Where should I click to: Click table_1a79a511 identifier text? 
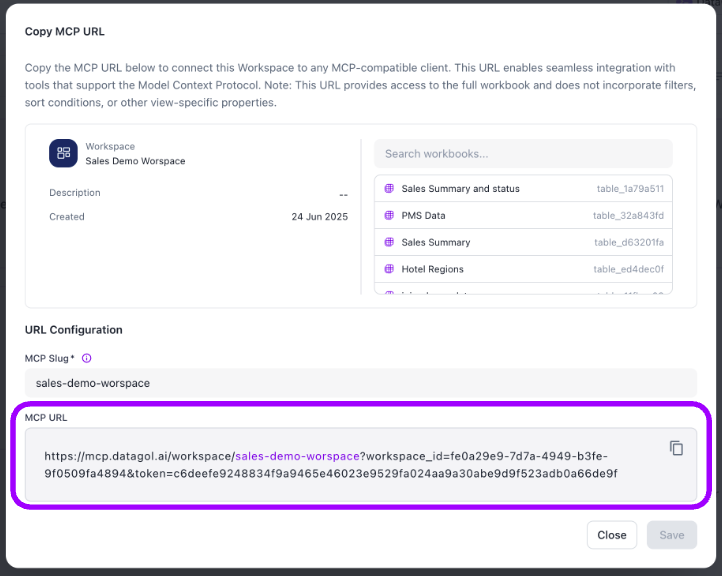point(630,189)
